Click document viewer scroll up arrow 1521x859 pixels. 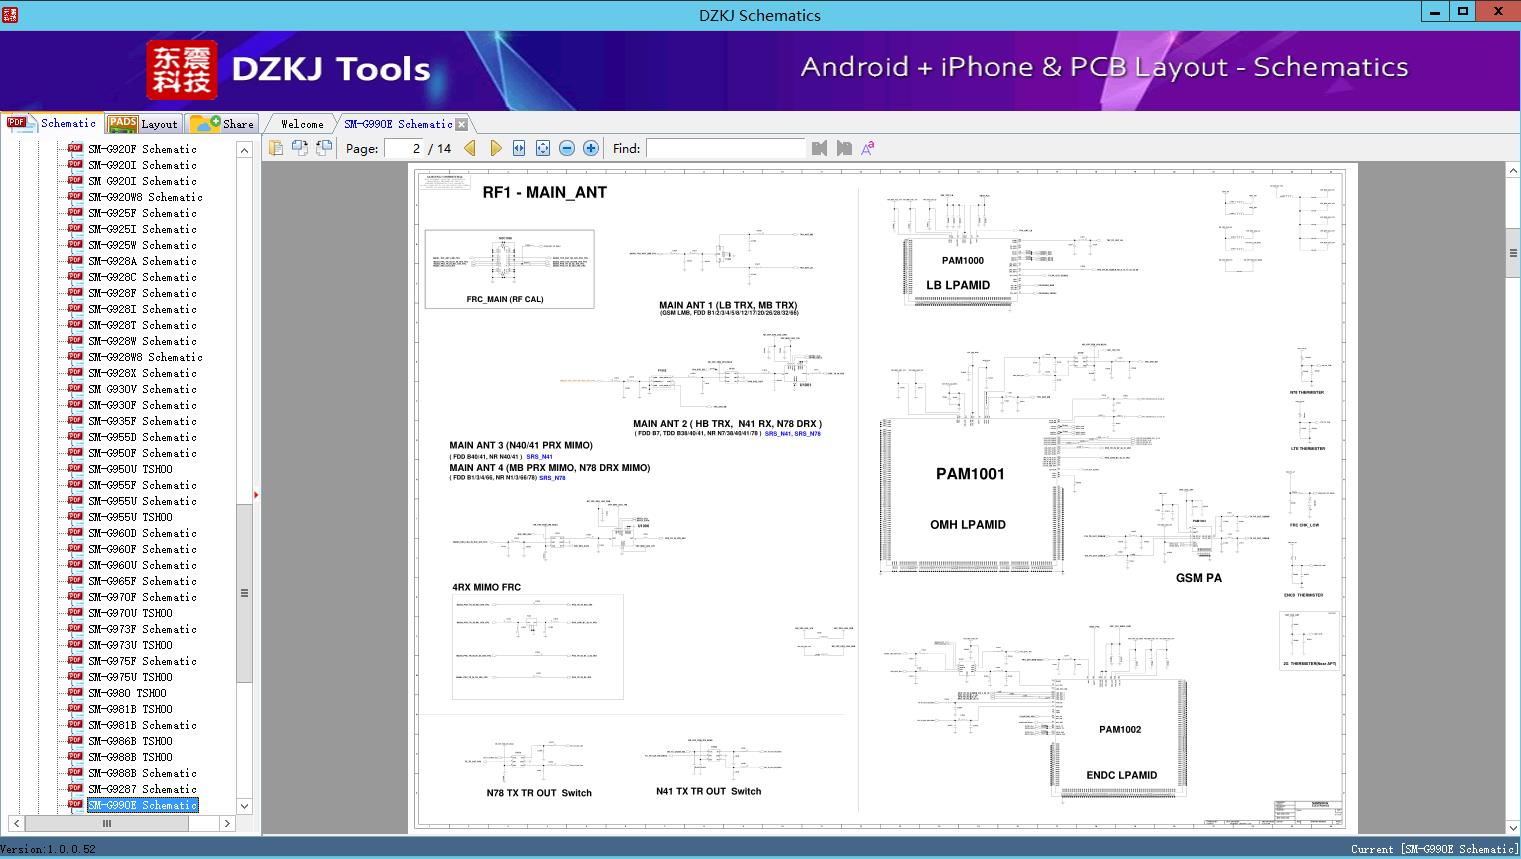(1513, 171)
